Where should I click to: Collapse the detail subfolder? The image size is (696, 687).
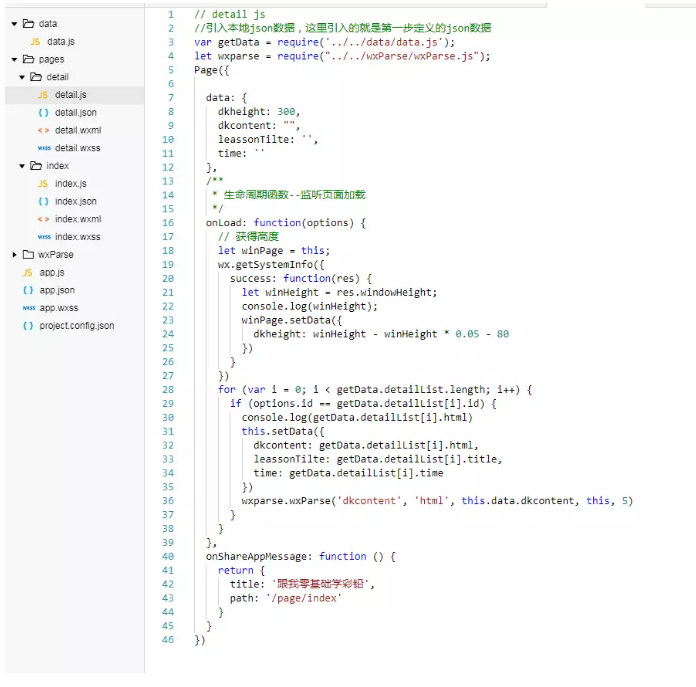point(22,77)
